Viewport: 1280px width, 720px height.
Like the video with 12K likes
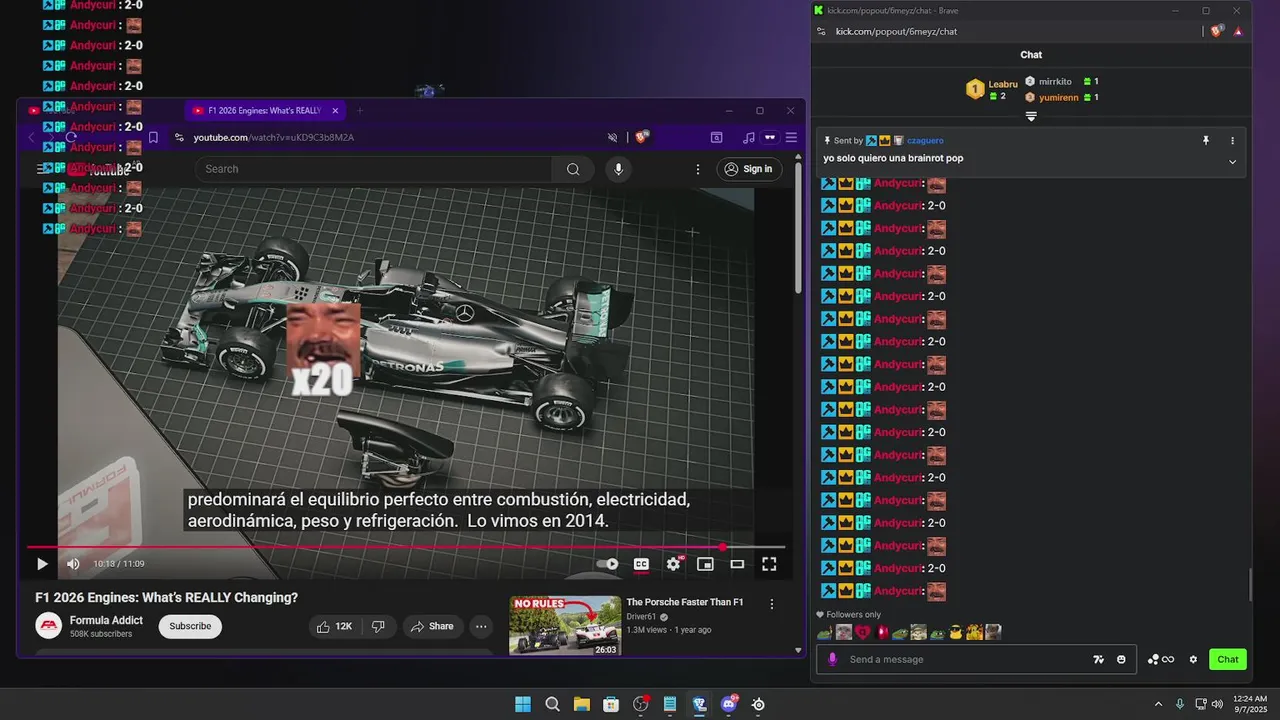334,626
